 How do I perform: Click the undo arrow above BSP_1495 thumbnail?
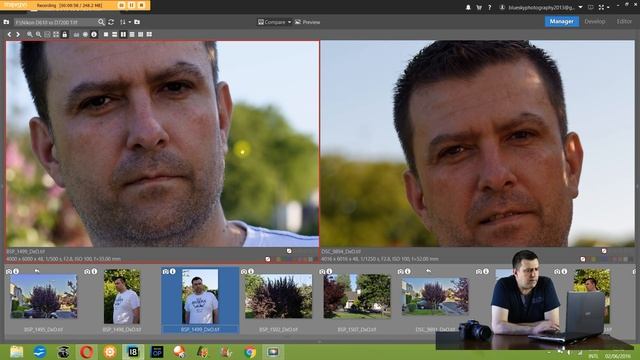coord(37,271)
